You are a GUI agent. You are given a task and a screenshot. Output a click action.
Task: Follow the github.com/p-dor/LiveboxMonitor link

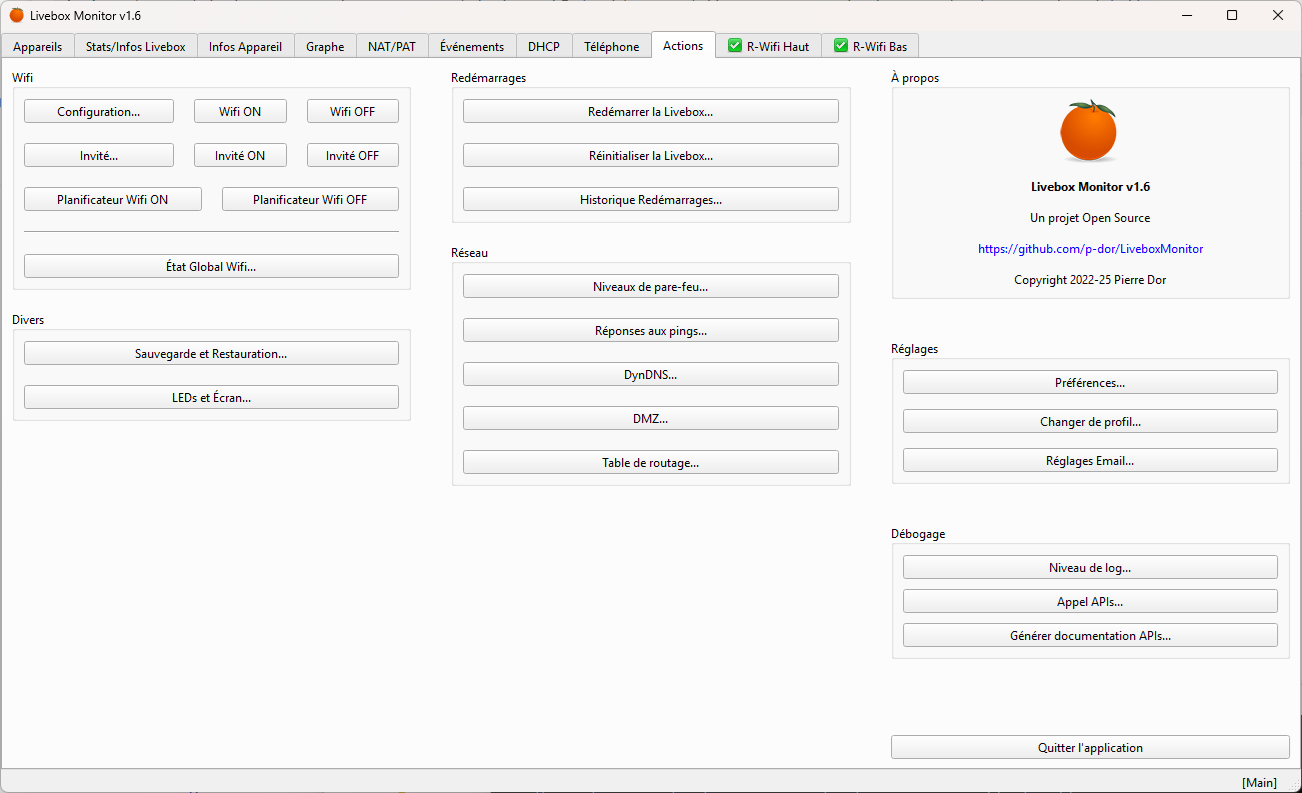click(x=1090, y=248)
